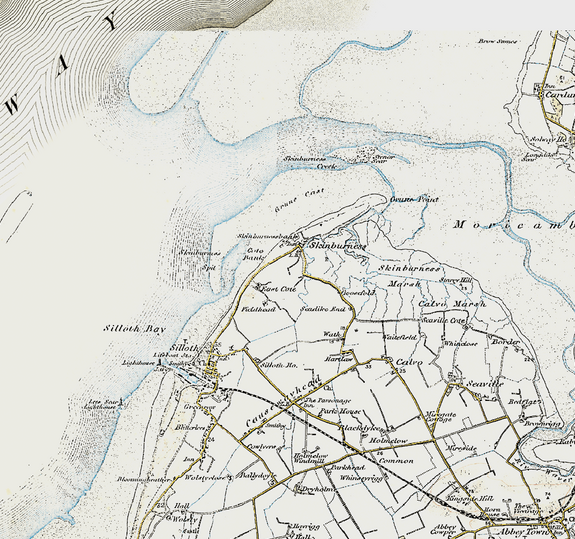Click the 'Whinnyrigg' label
This screenshot has height=539, width=575.
point(361,478)
